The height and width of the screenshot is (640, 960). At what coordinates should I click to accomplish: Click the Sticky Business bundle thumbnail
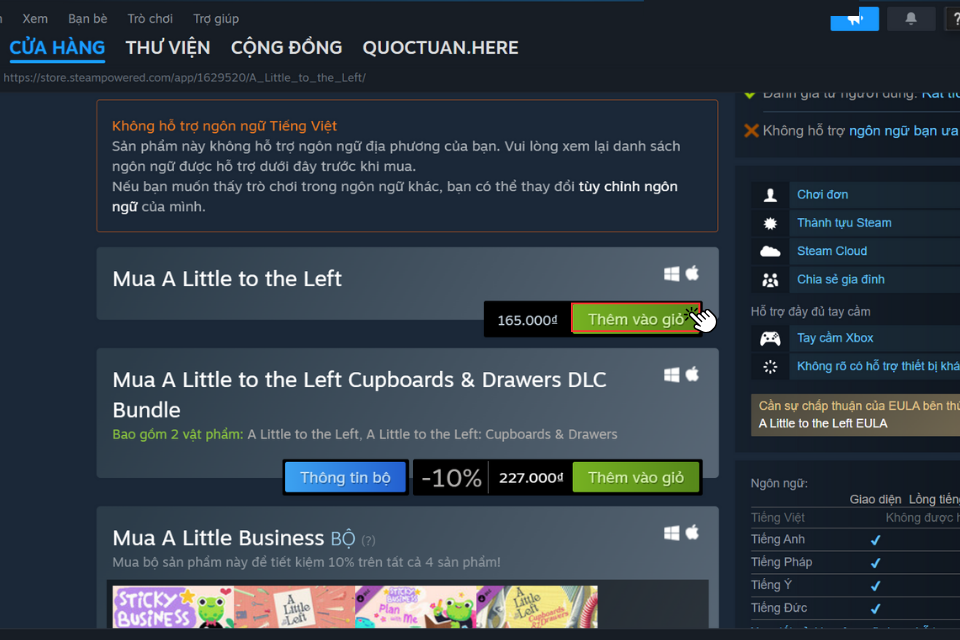click(x=173, y=607)
